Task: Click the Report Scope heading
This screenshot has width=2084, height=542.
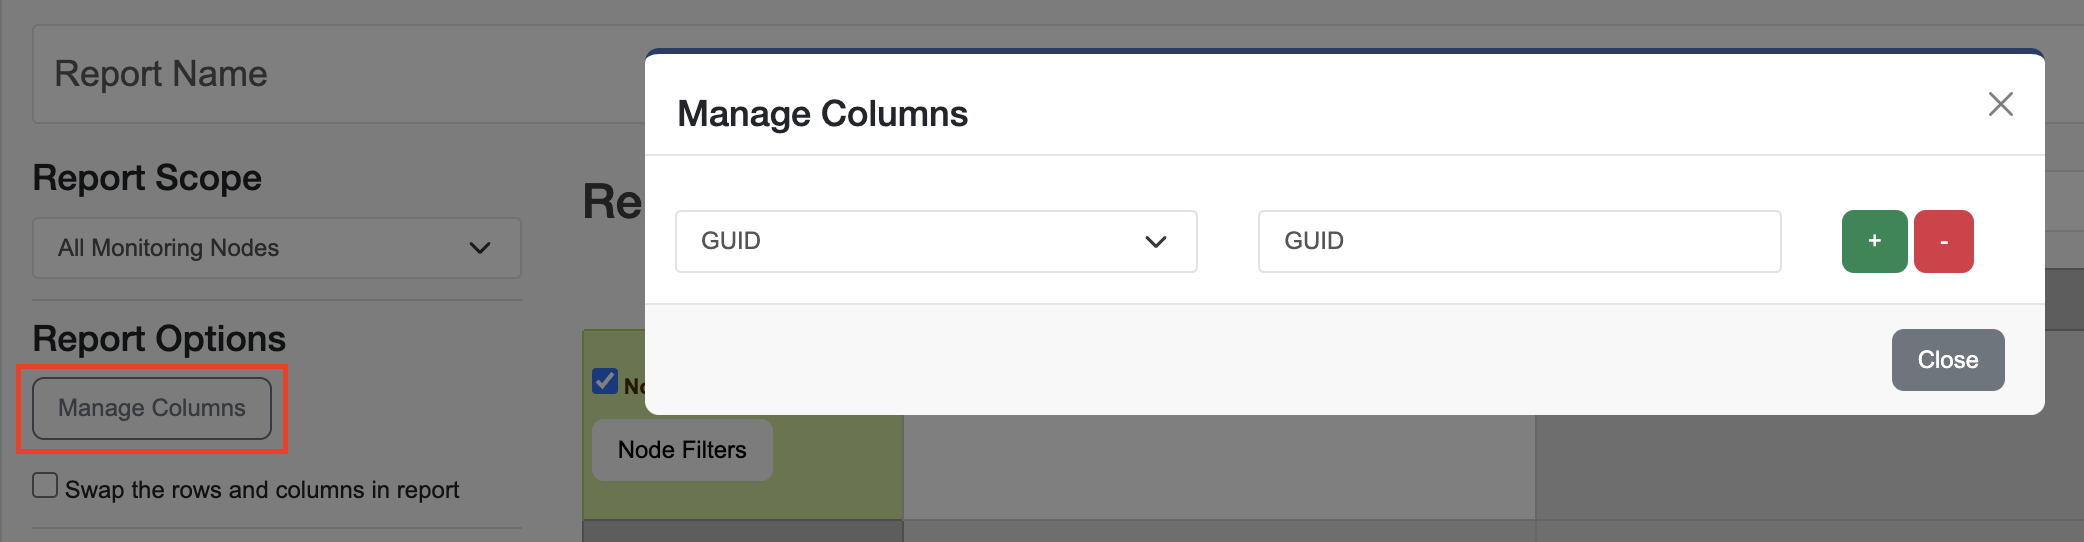Action: tap(147, 178)
